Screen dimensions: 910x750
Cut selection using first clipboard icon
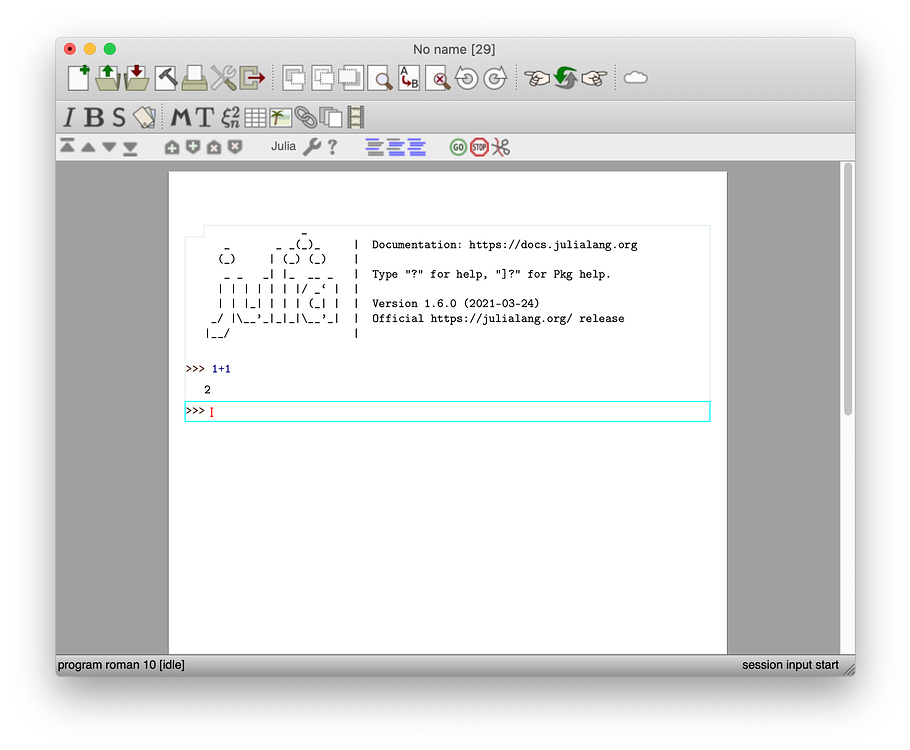tap(294, 78)
